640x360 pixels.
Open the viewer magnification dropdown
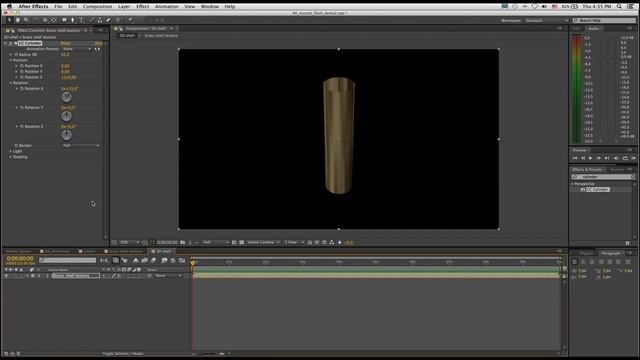129,242
